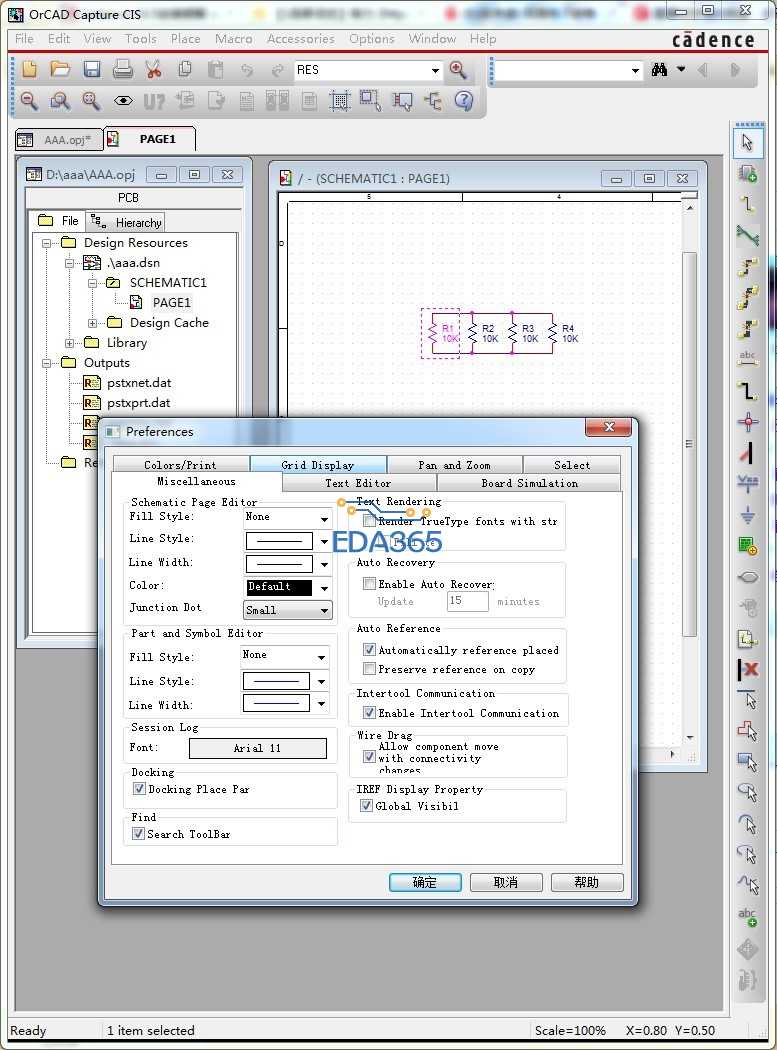
Task: Open Schematic Page Editor Line Width dropdown
Action: (324, 565)
